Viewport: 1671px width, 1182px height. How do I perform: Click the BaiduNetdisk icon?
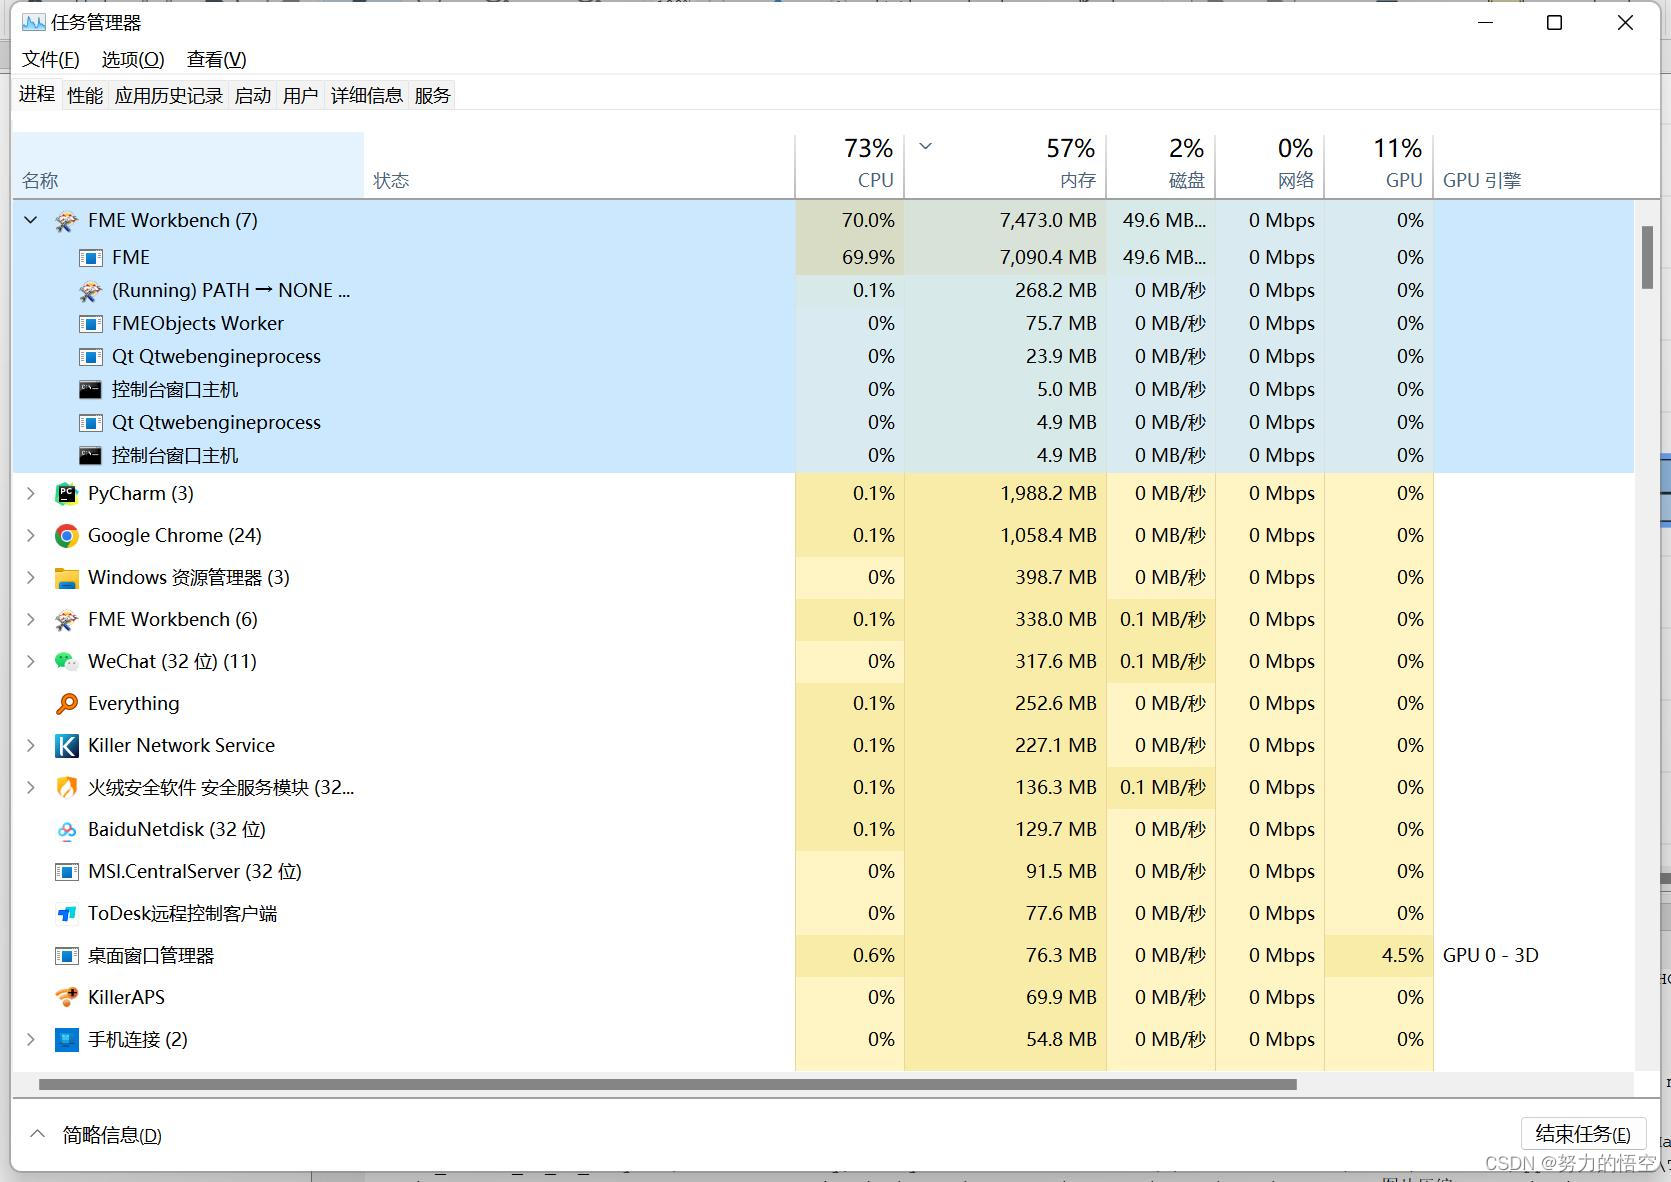coord(66,830)
